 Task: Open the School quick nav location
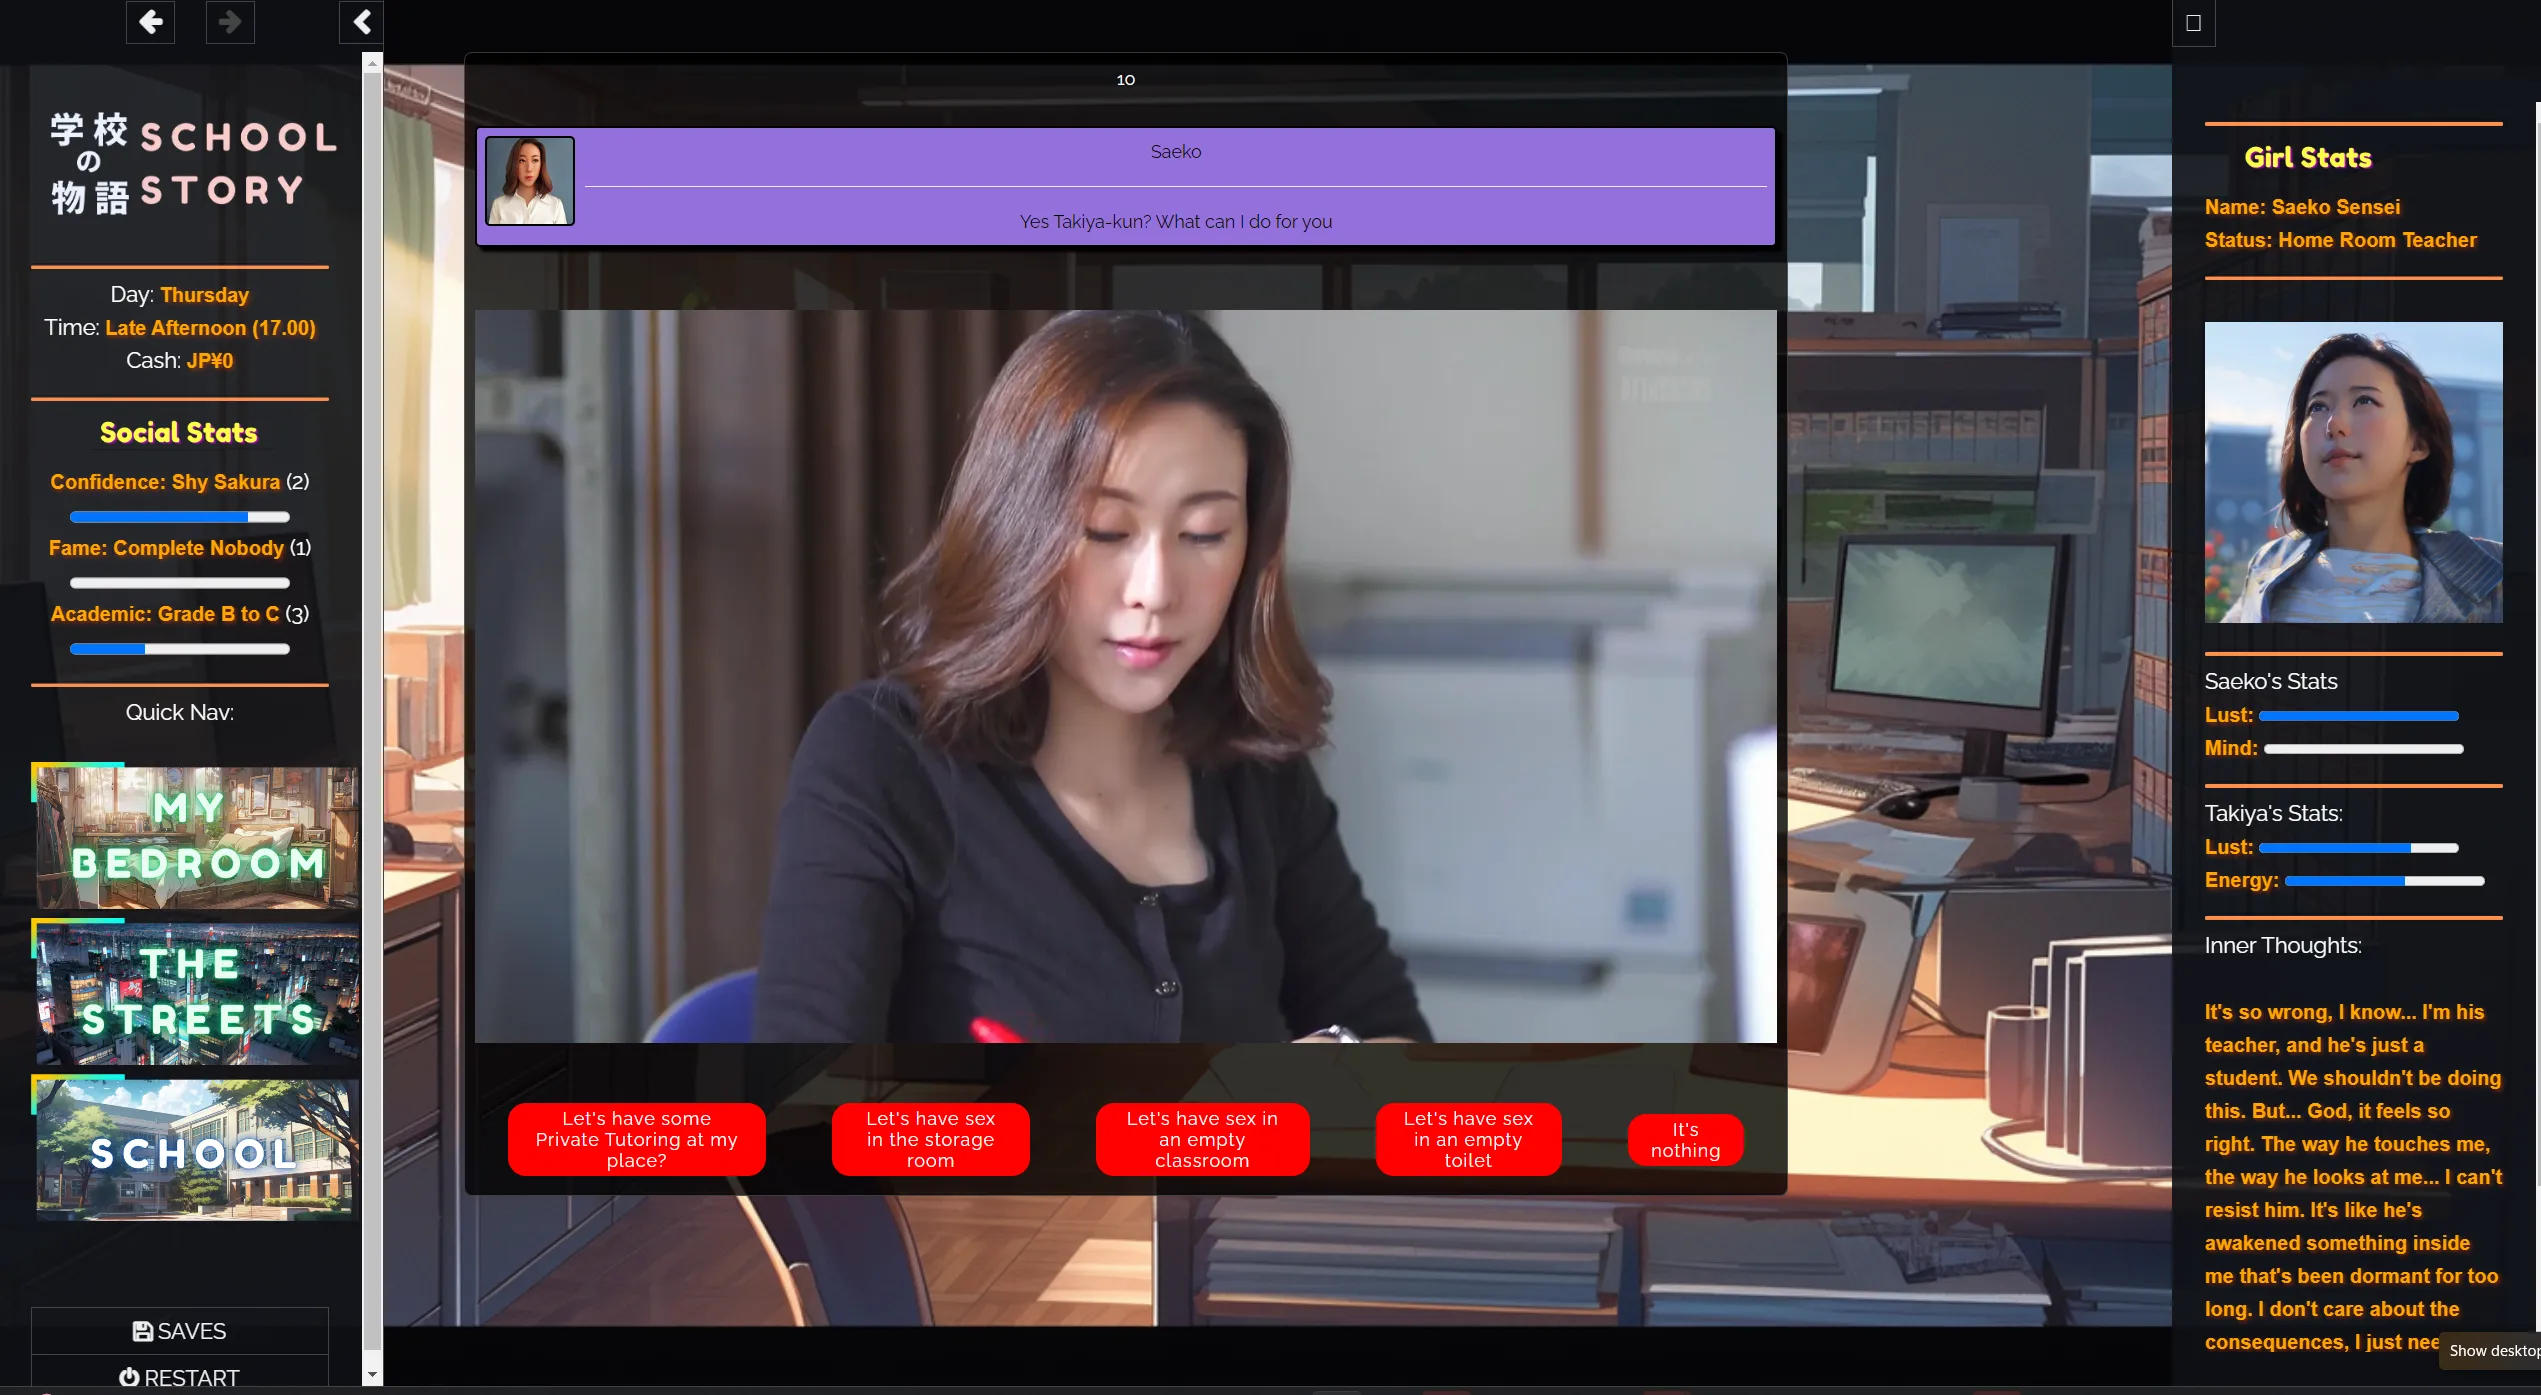click(197, 1149)
